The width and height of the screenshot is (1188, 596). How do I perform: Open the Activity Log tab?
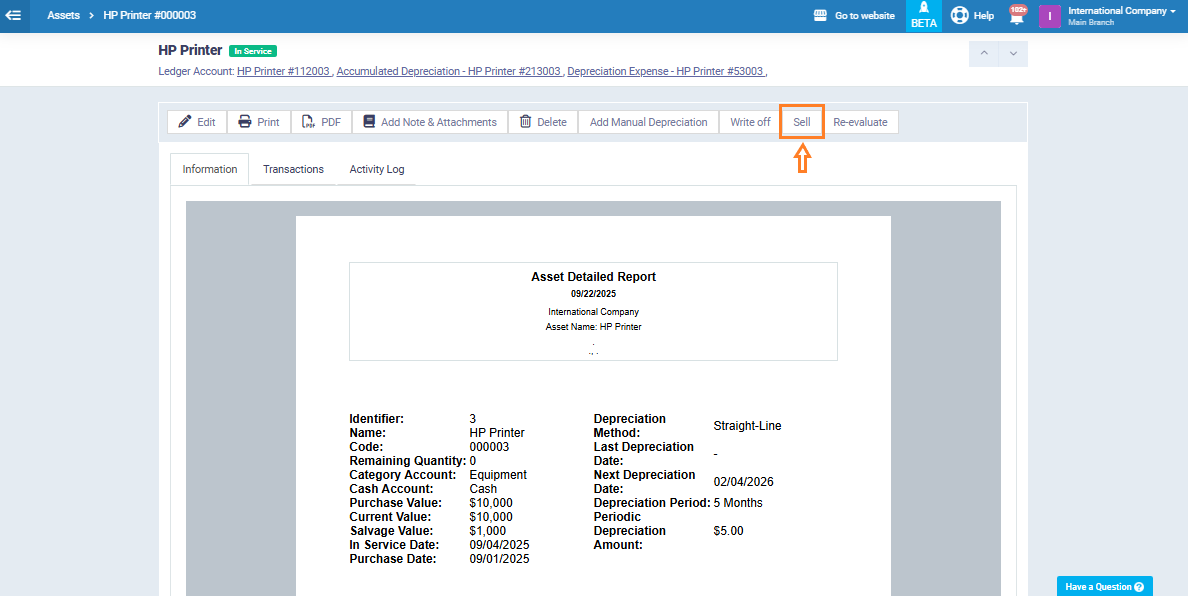(377, 169)
